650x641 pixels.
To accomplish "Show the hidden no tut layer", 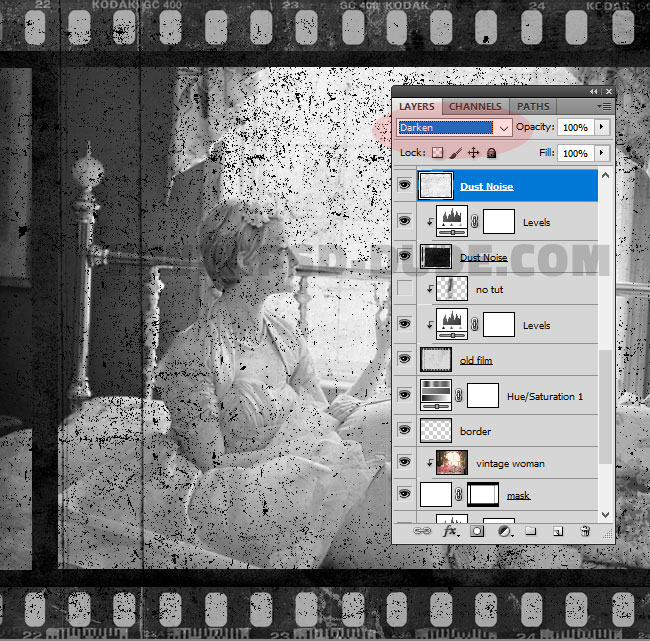I will (404, 288).
